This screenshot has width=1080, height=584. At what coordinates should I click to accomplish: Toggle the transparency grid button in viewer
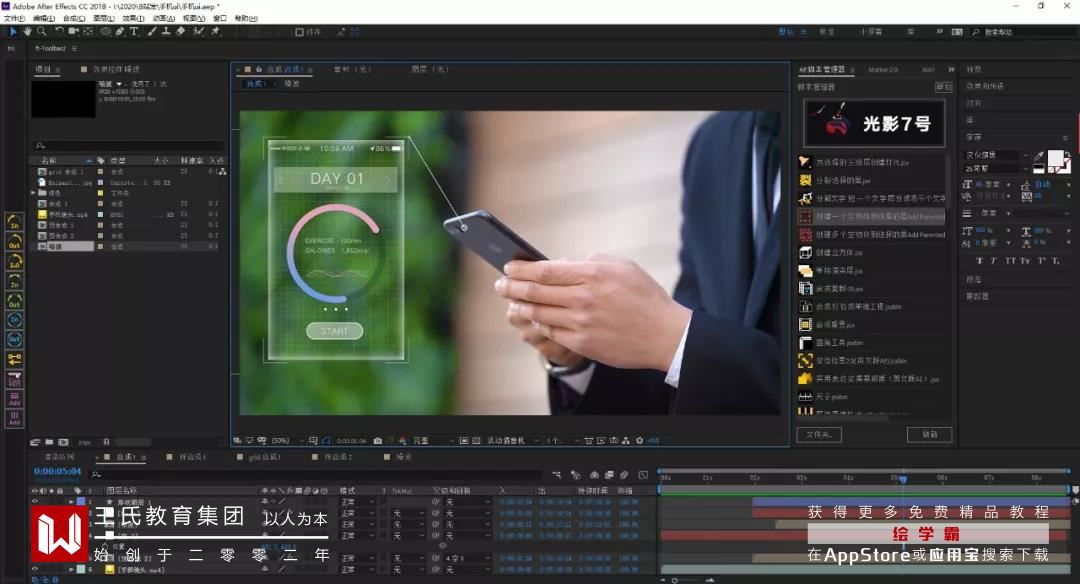tap(476, 441)
